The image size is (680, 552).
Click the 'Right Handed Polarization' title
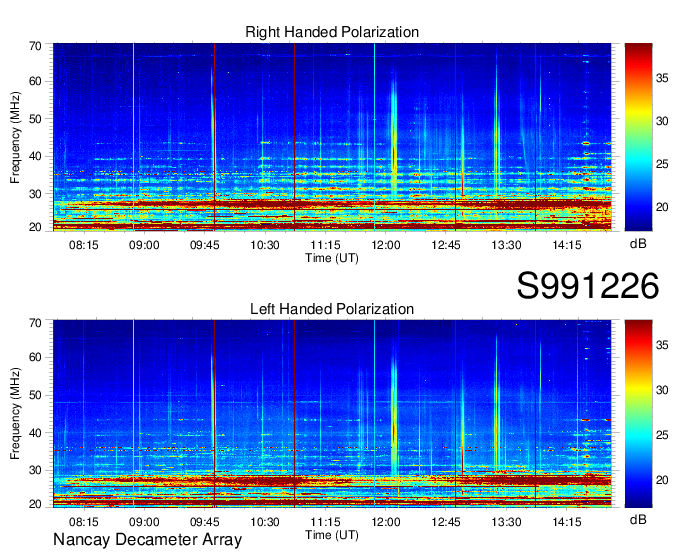click(x=332, y=32)
